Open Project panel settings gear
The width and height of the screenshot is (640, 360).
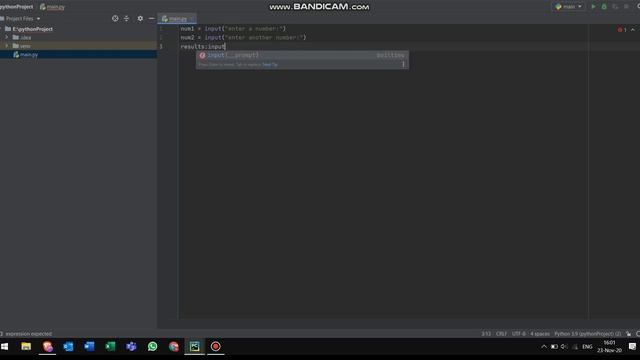click(140, 18)
